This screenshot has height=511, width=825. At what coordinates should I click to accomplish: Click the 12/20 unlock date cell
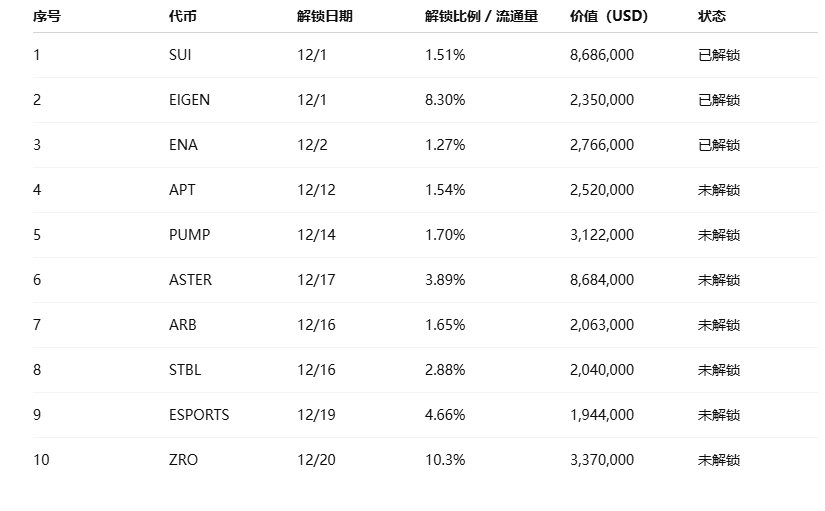point(316,460)
